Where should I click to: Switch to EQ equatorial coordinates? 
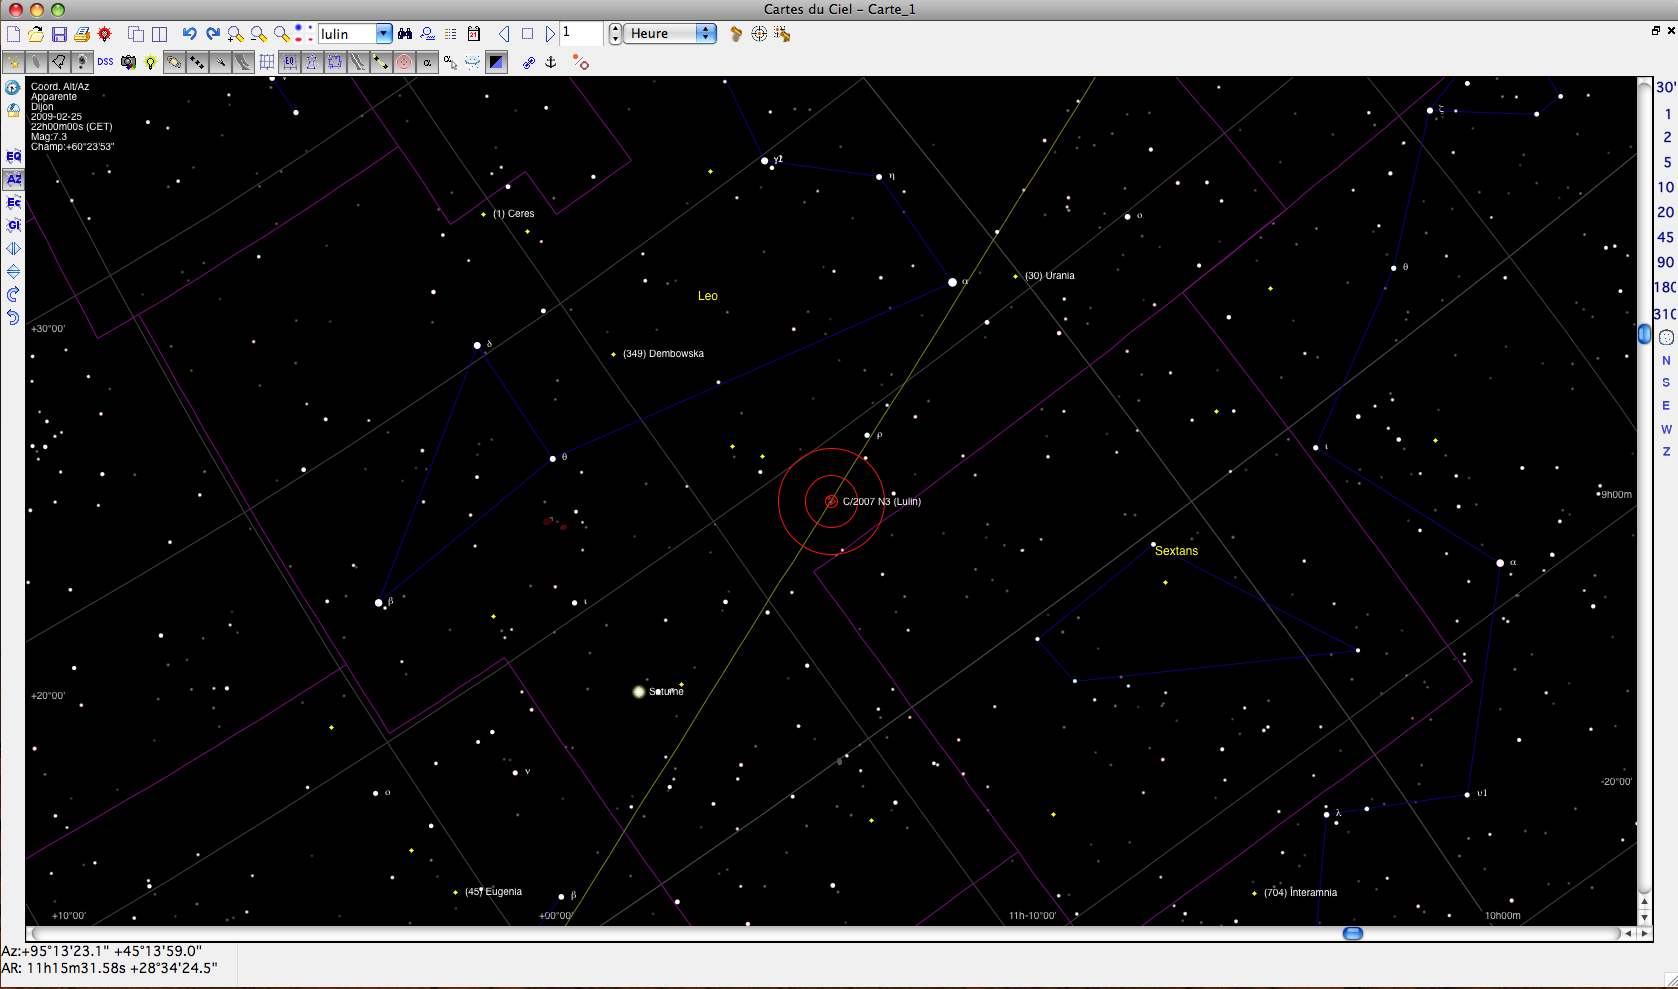[x=13, y=157]
